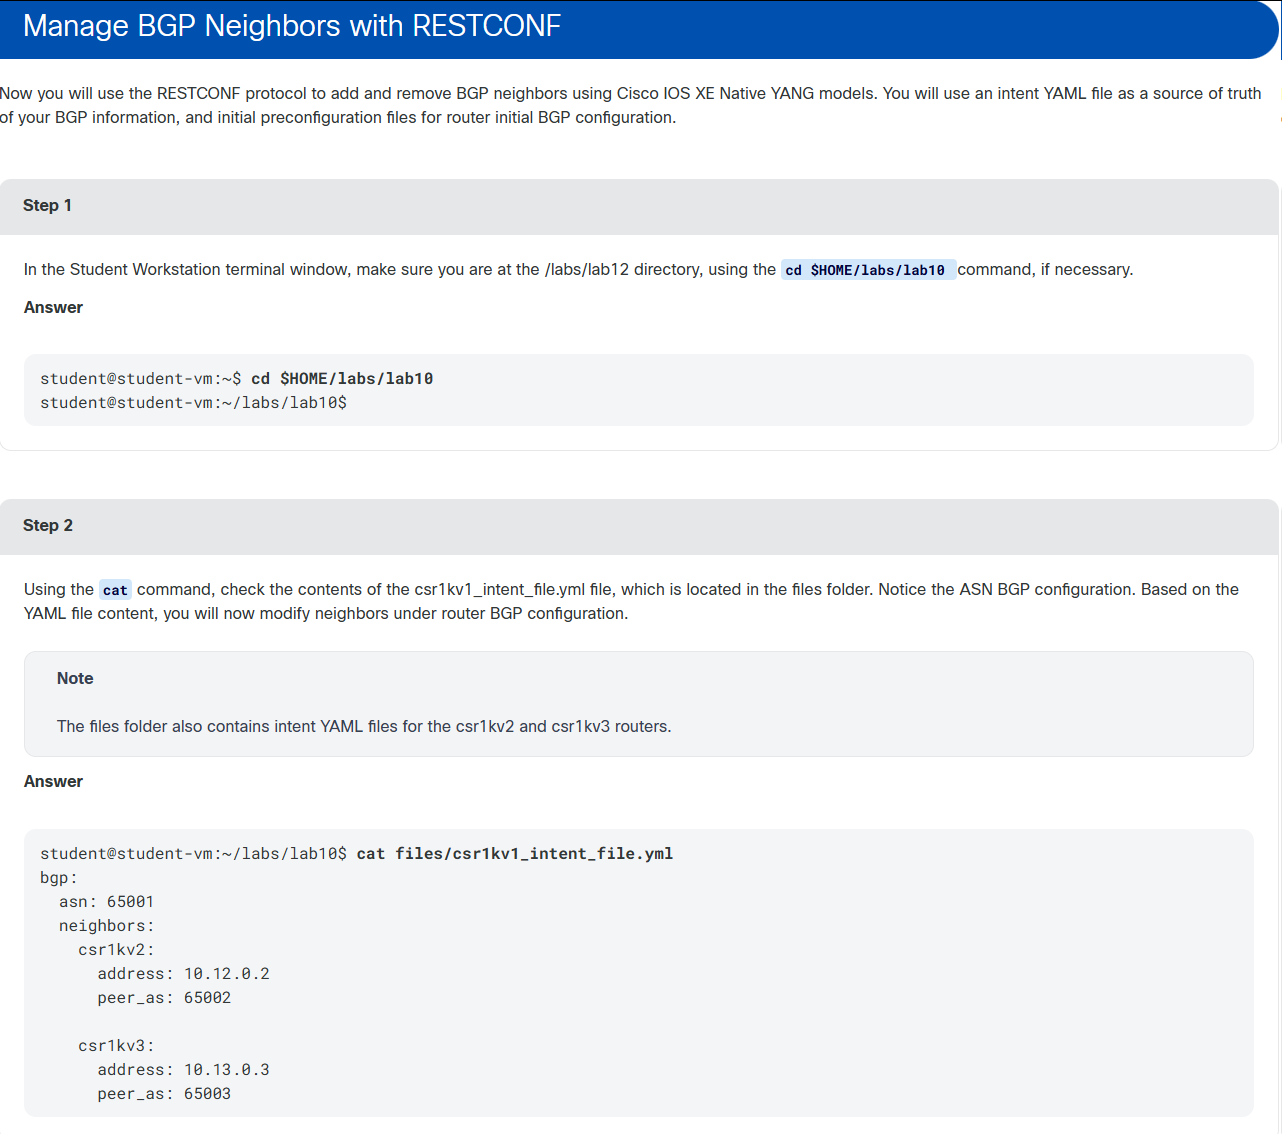Click the Note heading in note box
Viewport: 1282px width, 1134px height.
click(75, 678)
